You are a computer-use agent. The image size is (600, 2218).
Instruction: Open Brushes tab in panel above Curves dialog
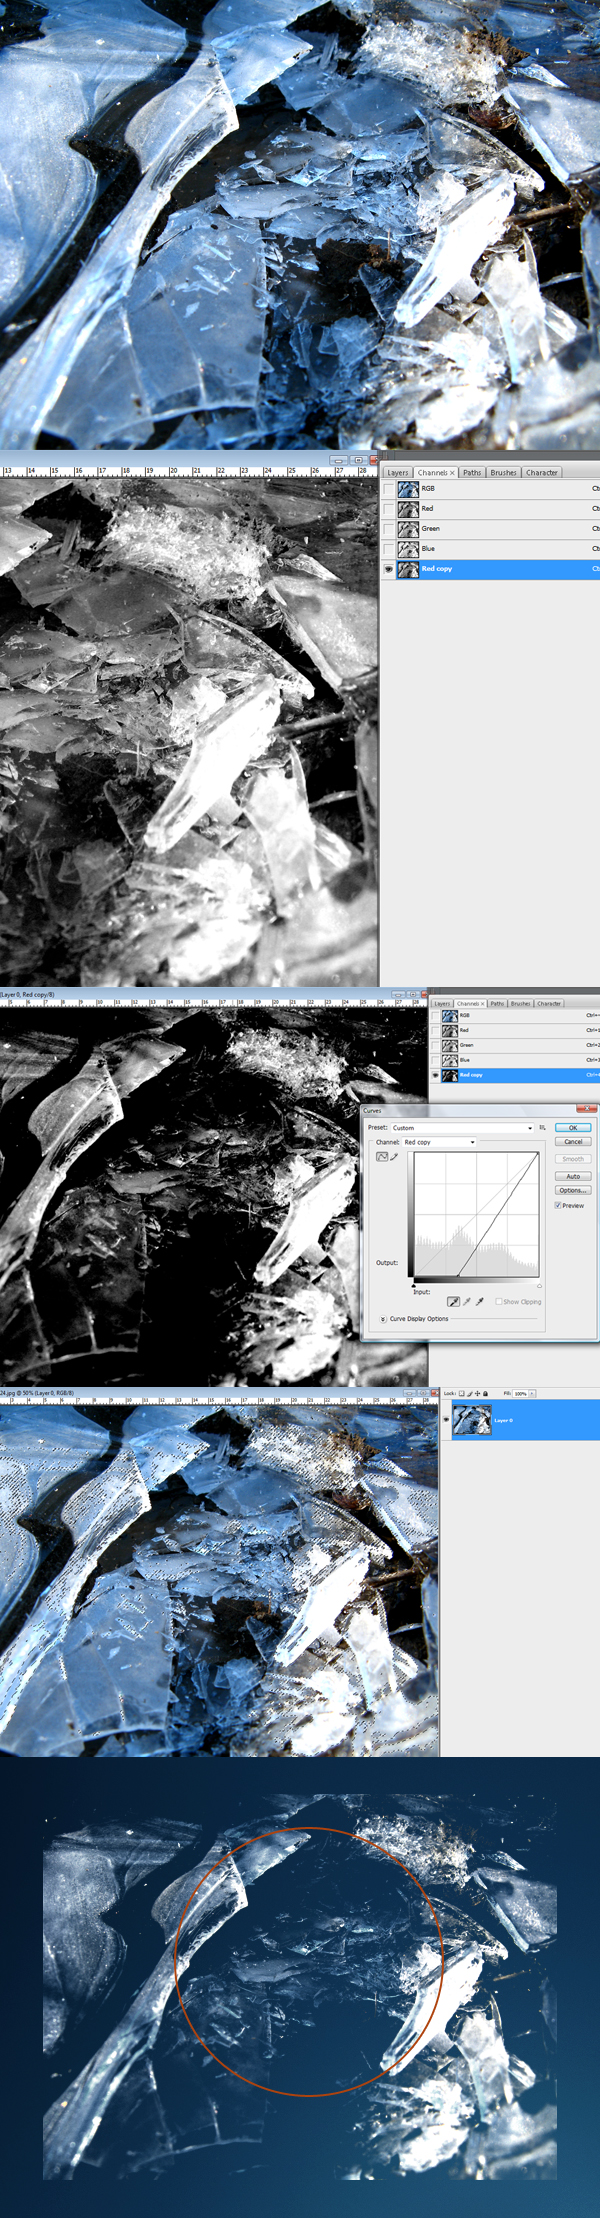tap(521, 1003)
